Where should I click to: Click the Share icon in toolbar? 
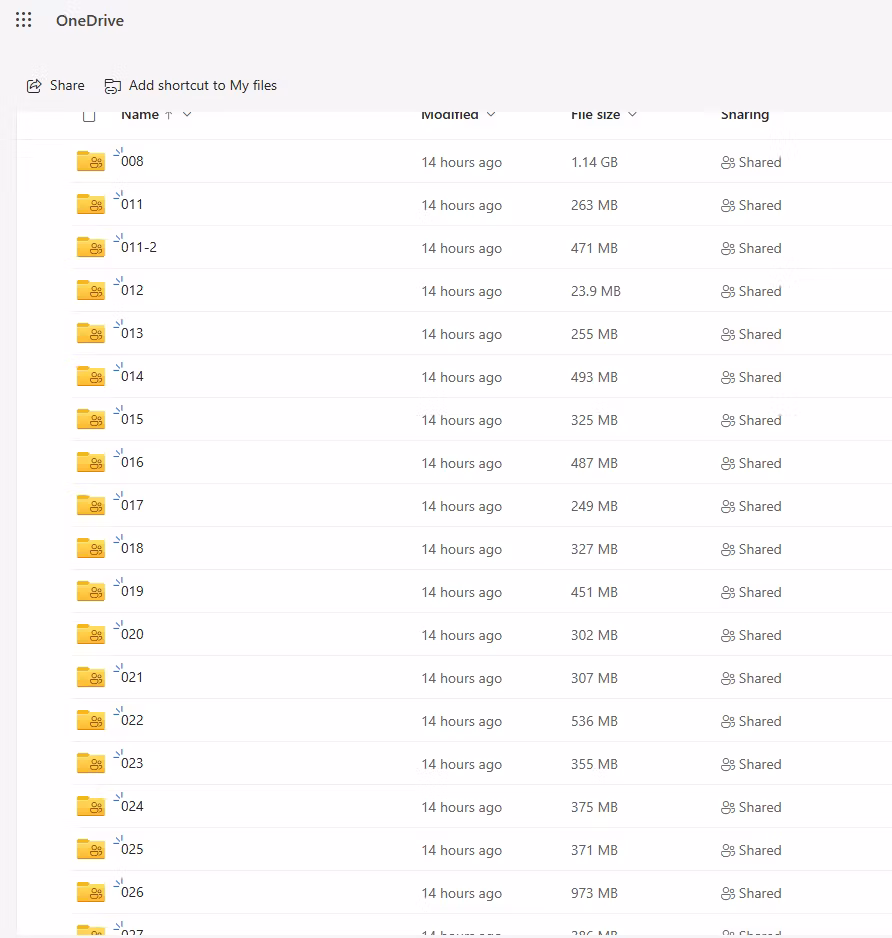tap(34, 86)
